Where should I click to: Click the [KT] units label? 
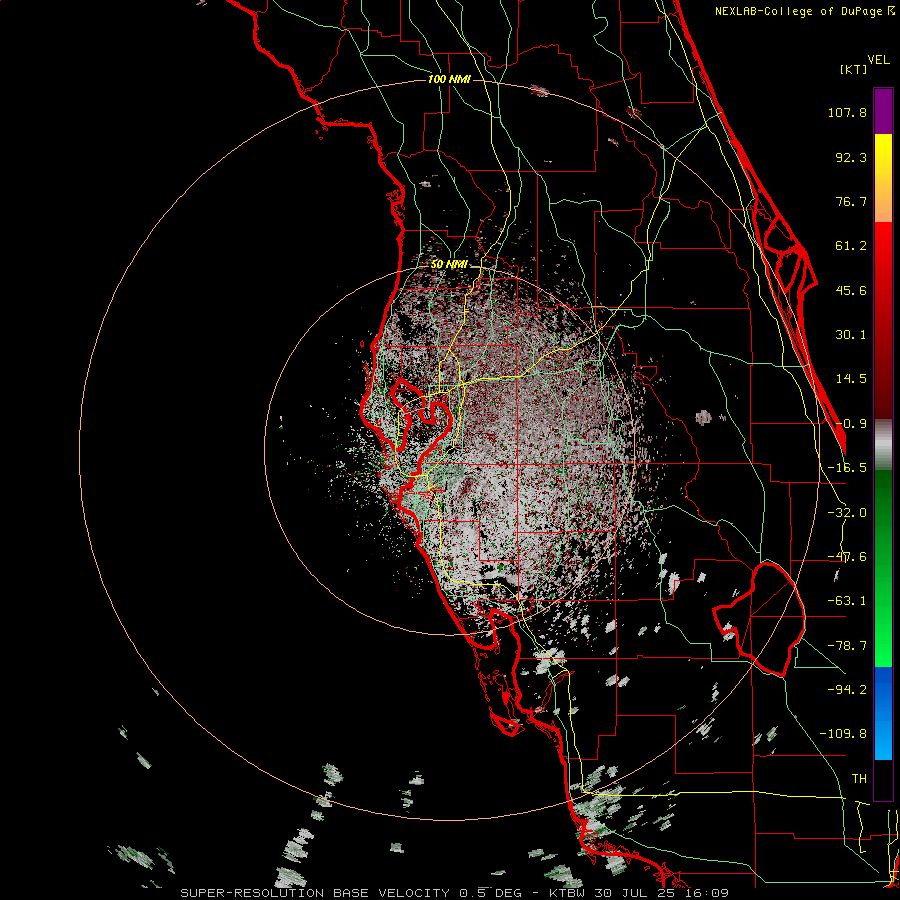[x=854, y=69]
